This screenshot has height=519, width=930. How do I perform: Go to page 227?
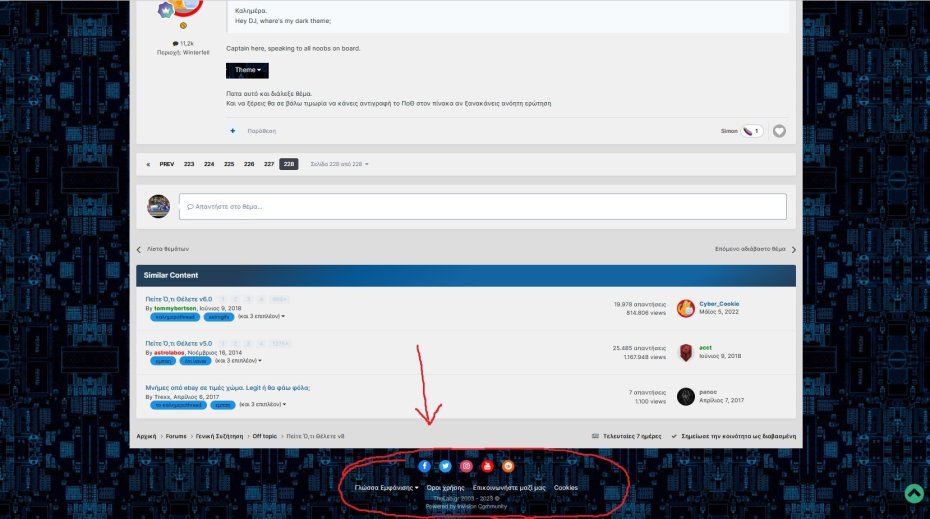269,164
